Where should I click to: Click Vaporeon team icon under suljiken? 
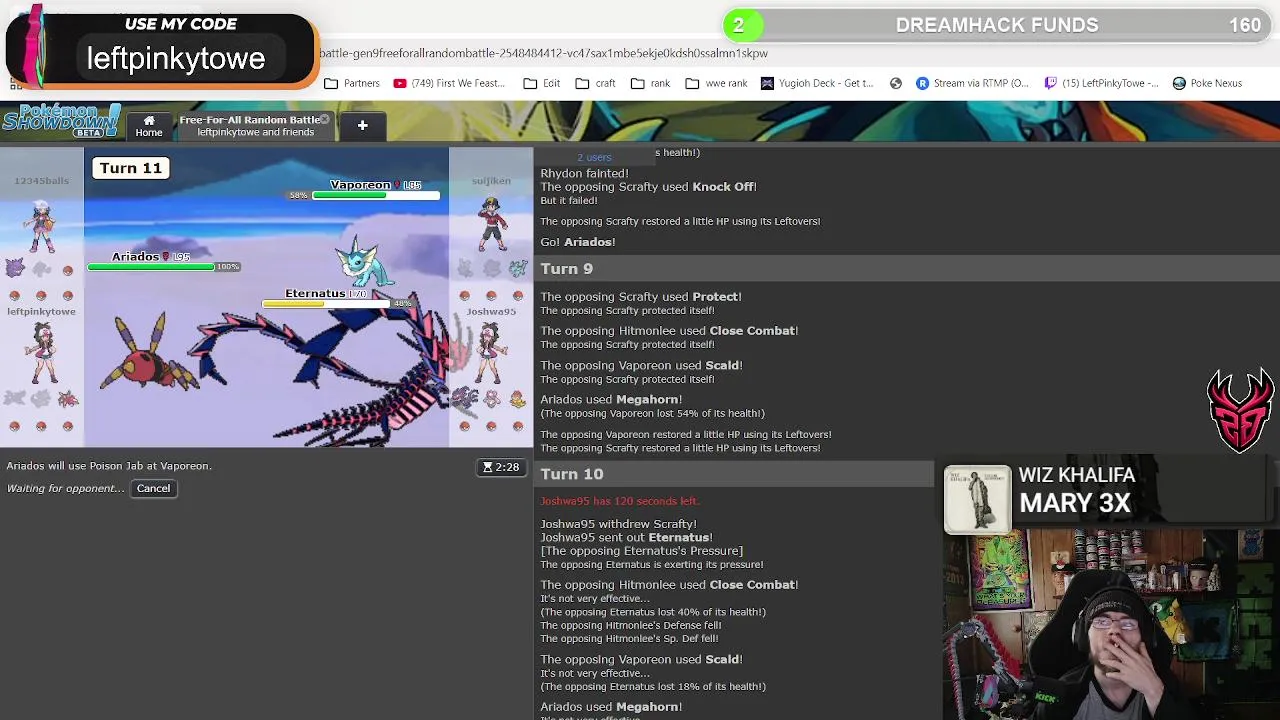pos(517,267)
